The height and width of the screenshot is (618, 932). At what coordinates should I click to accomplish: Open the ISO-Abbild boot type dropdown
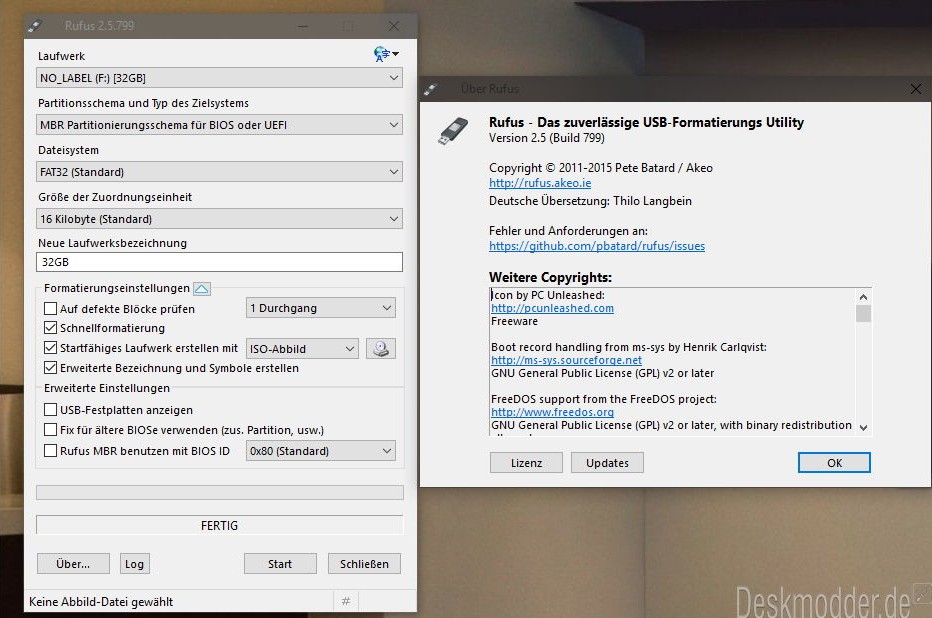tap(303, 349)
